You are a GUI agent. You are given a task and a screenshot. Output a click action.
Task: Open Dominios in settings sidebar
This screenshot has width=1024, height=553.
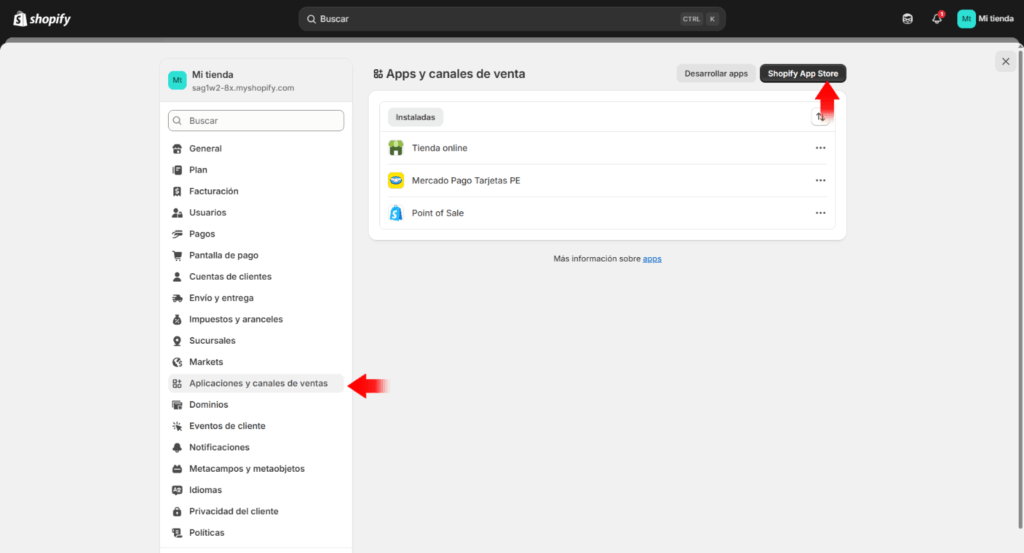pos(208,405)
